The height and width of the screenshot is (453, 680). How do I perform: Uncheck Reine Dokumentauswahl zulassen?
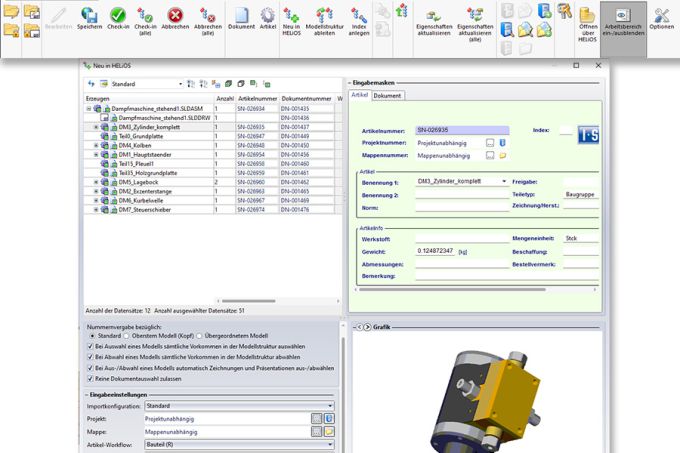pyautogui.click(x=88, y=378)
